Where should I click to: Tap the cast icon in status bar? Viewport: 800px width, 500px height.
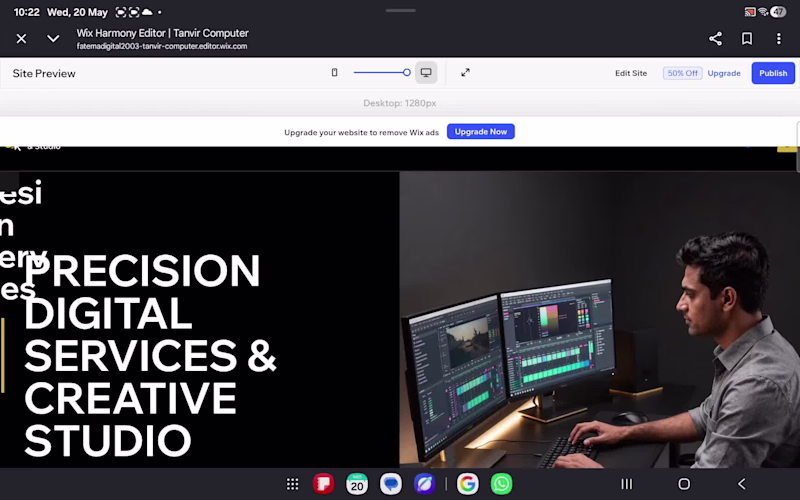point(750,12)
